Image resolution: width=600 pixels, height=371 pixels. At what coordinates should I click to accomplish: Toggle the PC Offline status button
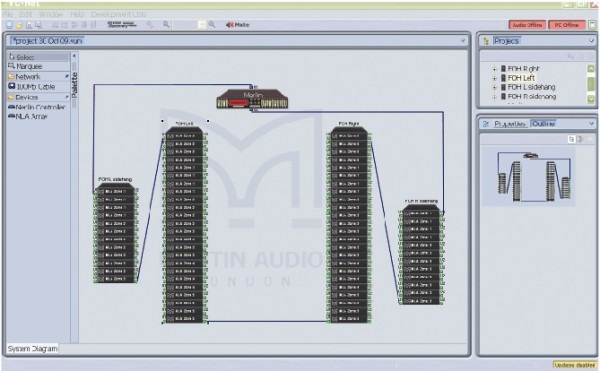pos(567,25)
